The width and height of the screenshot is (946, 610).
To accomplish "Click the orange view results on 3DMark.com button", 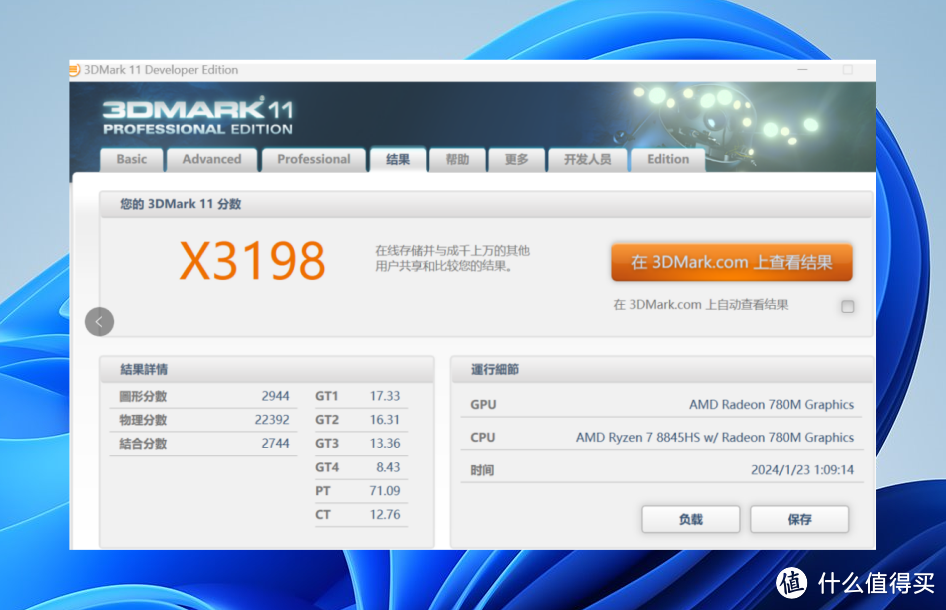I will tap(732, 262).
